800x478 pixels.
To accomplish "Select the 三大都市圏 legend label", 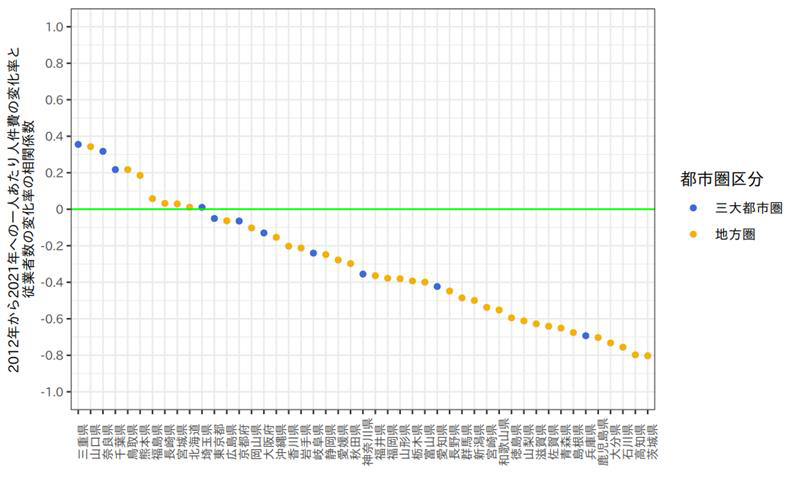I will click(x=746, y=208).
